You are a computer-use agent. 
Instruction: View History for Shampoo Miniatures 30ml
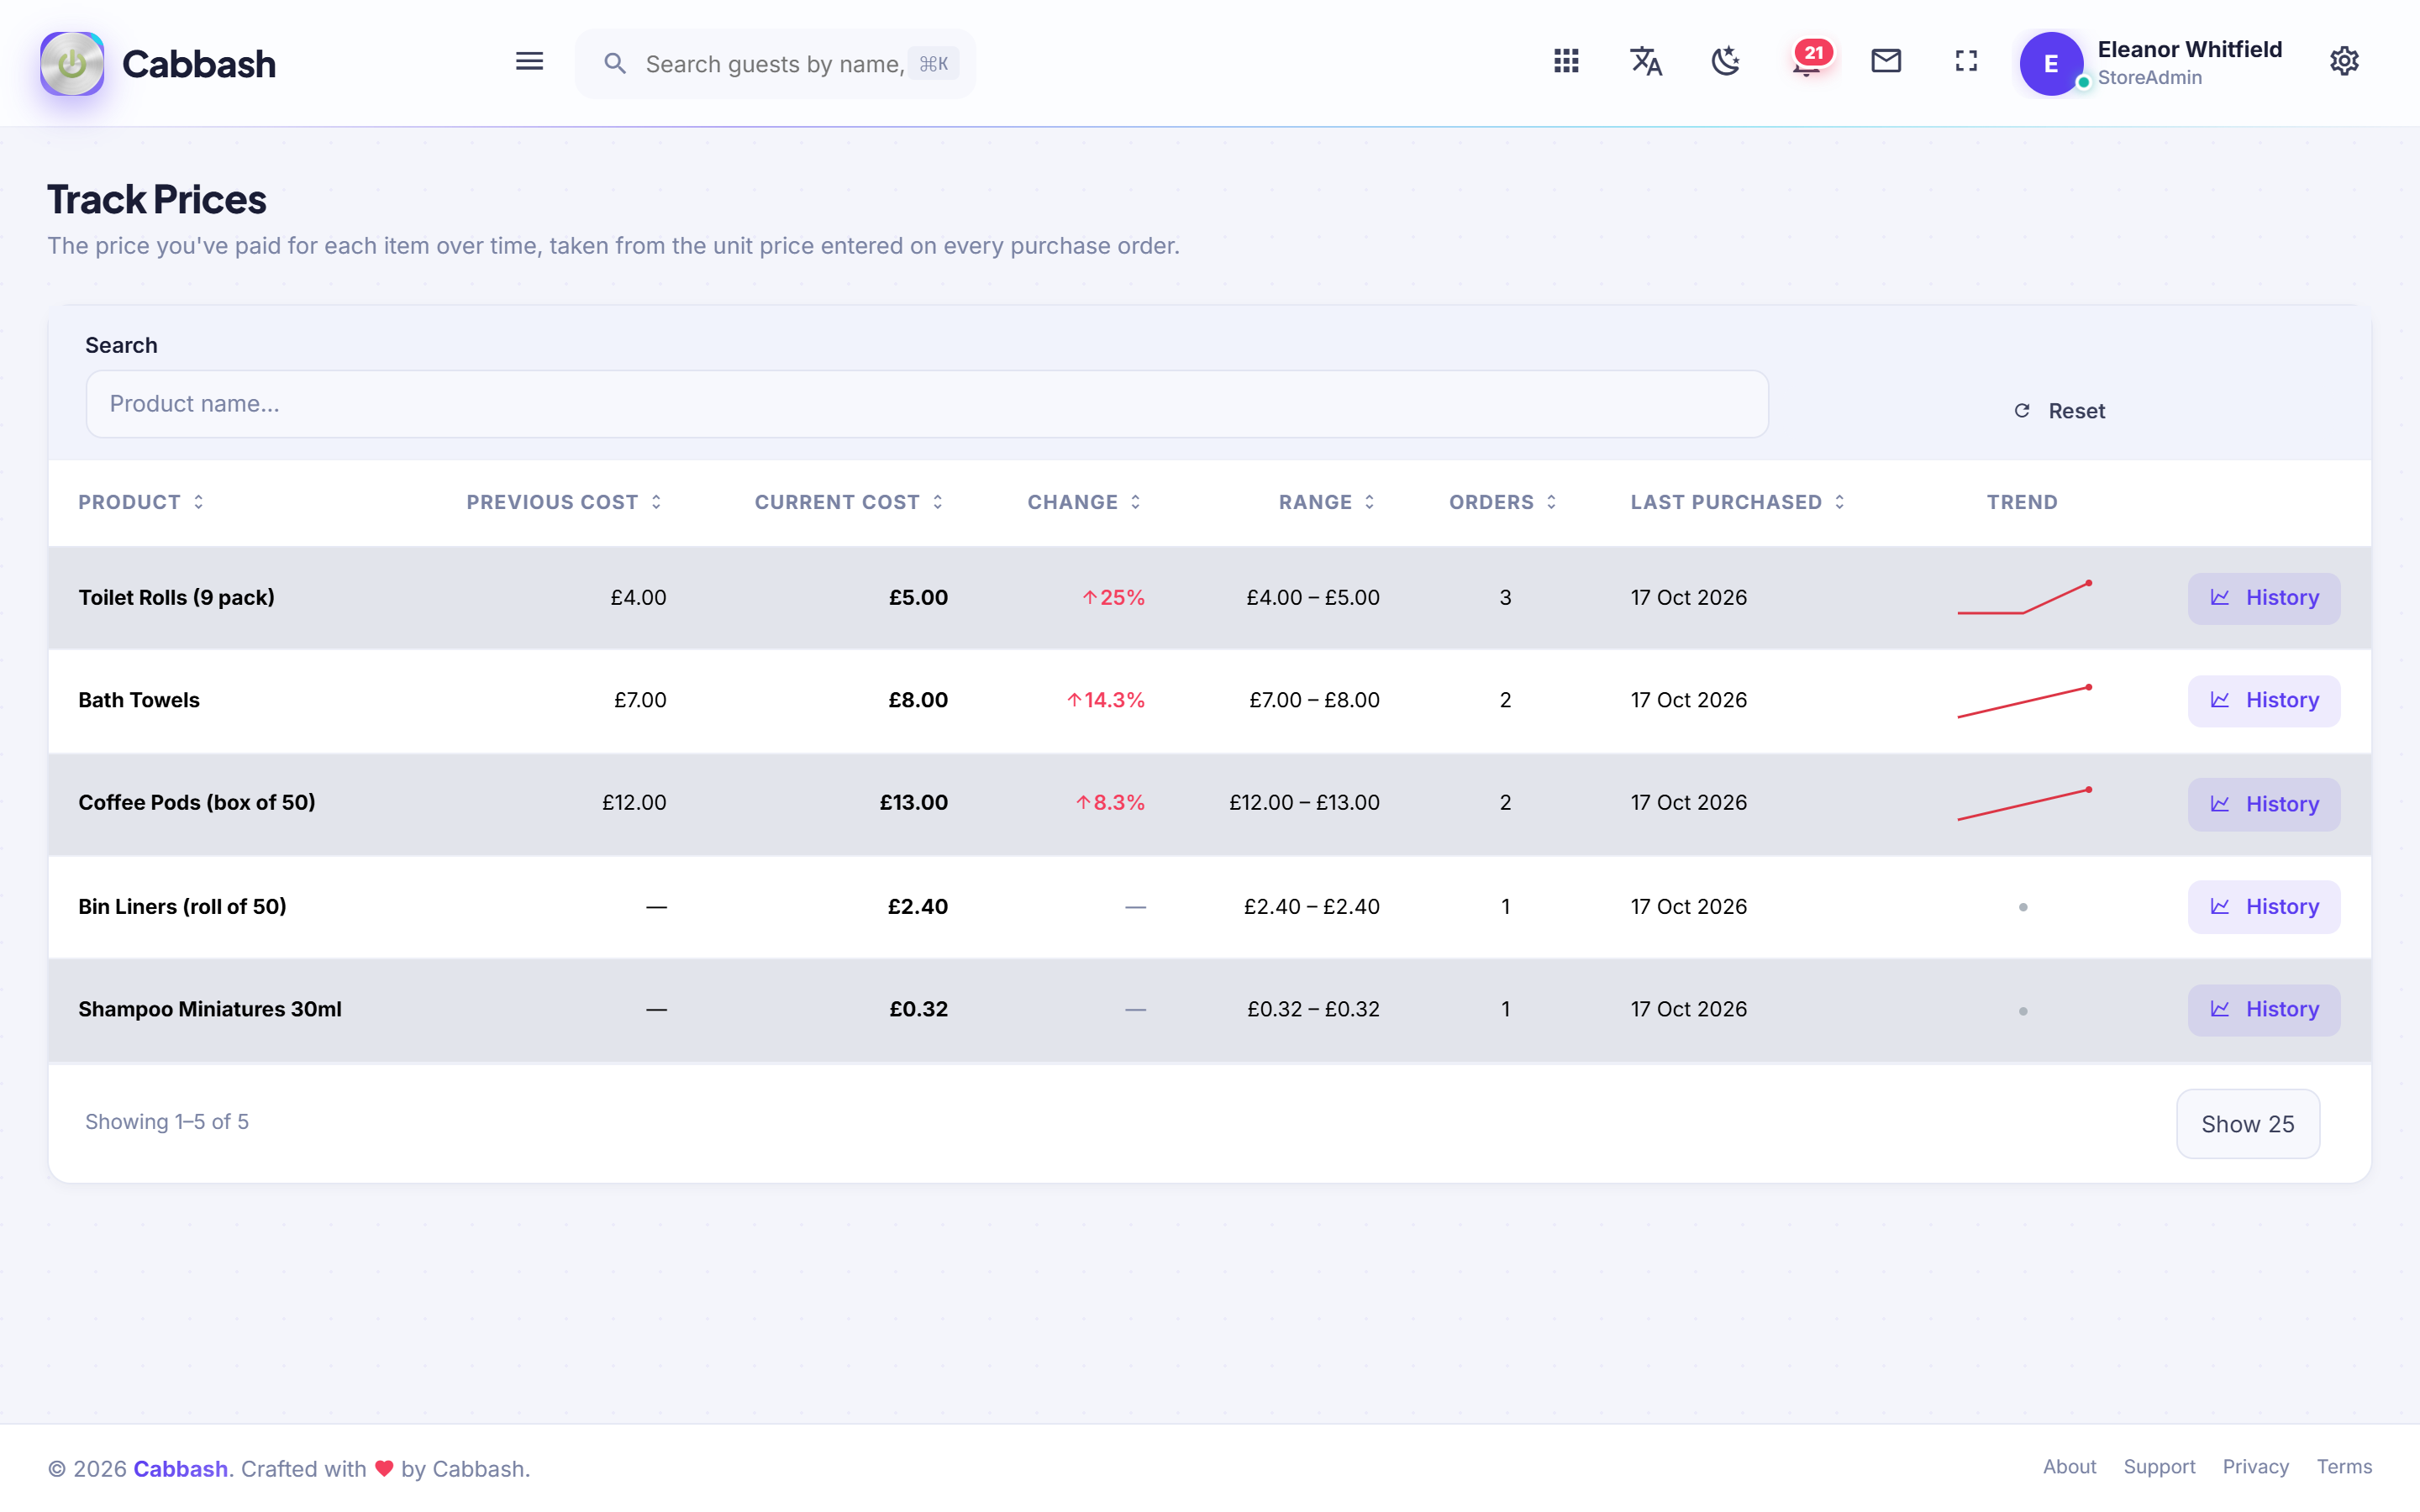(x=2263, y=1010)
